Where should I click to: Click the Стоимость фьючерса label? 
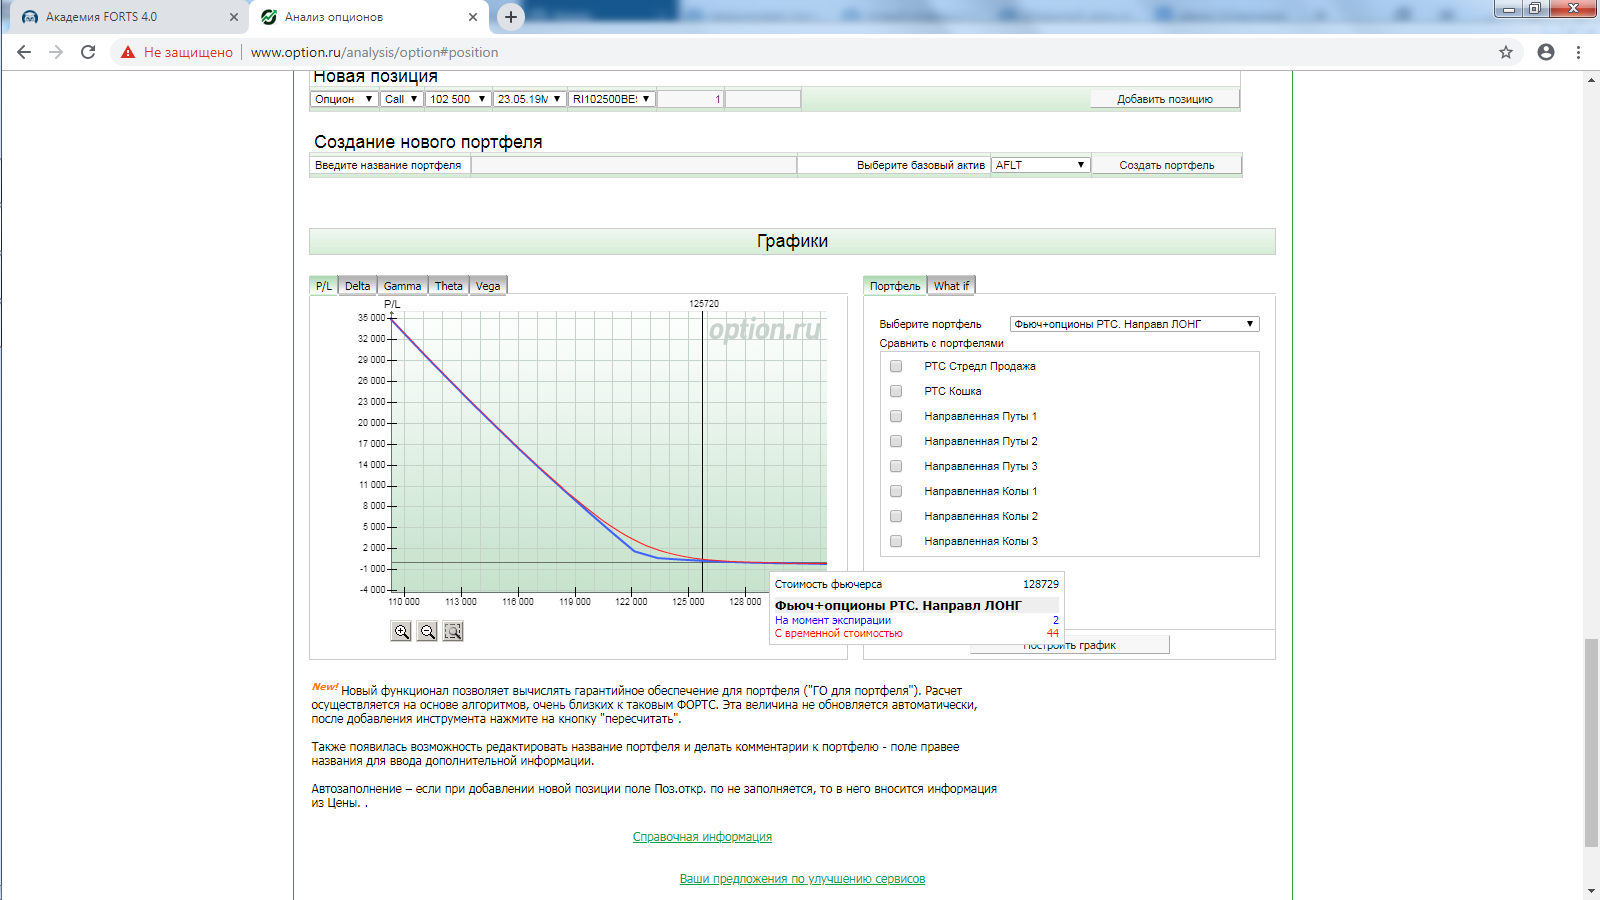828,584
